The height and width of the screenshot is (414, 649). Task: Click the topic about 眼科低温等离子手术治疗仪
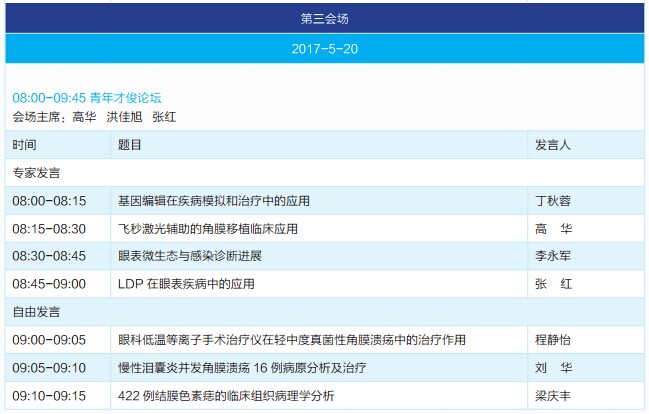(x=291, y=340)
